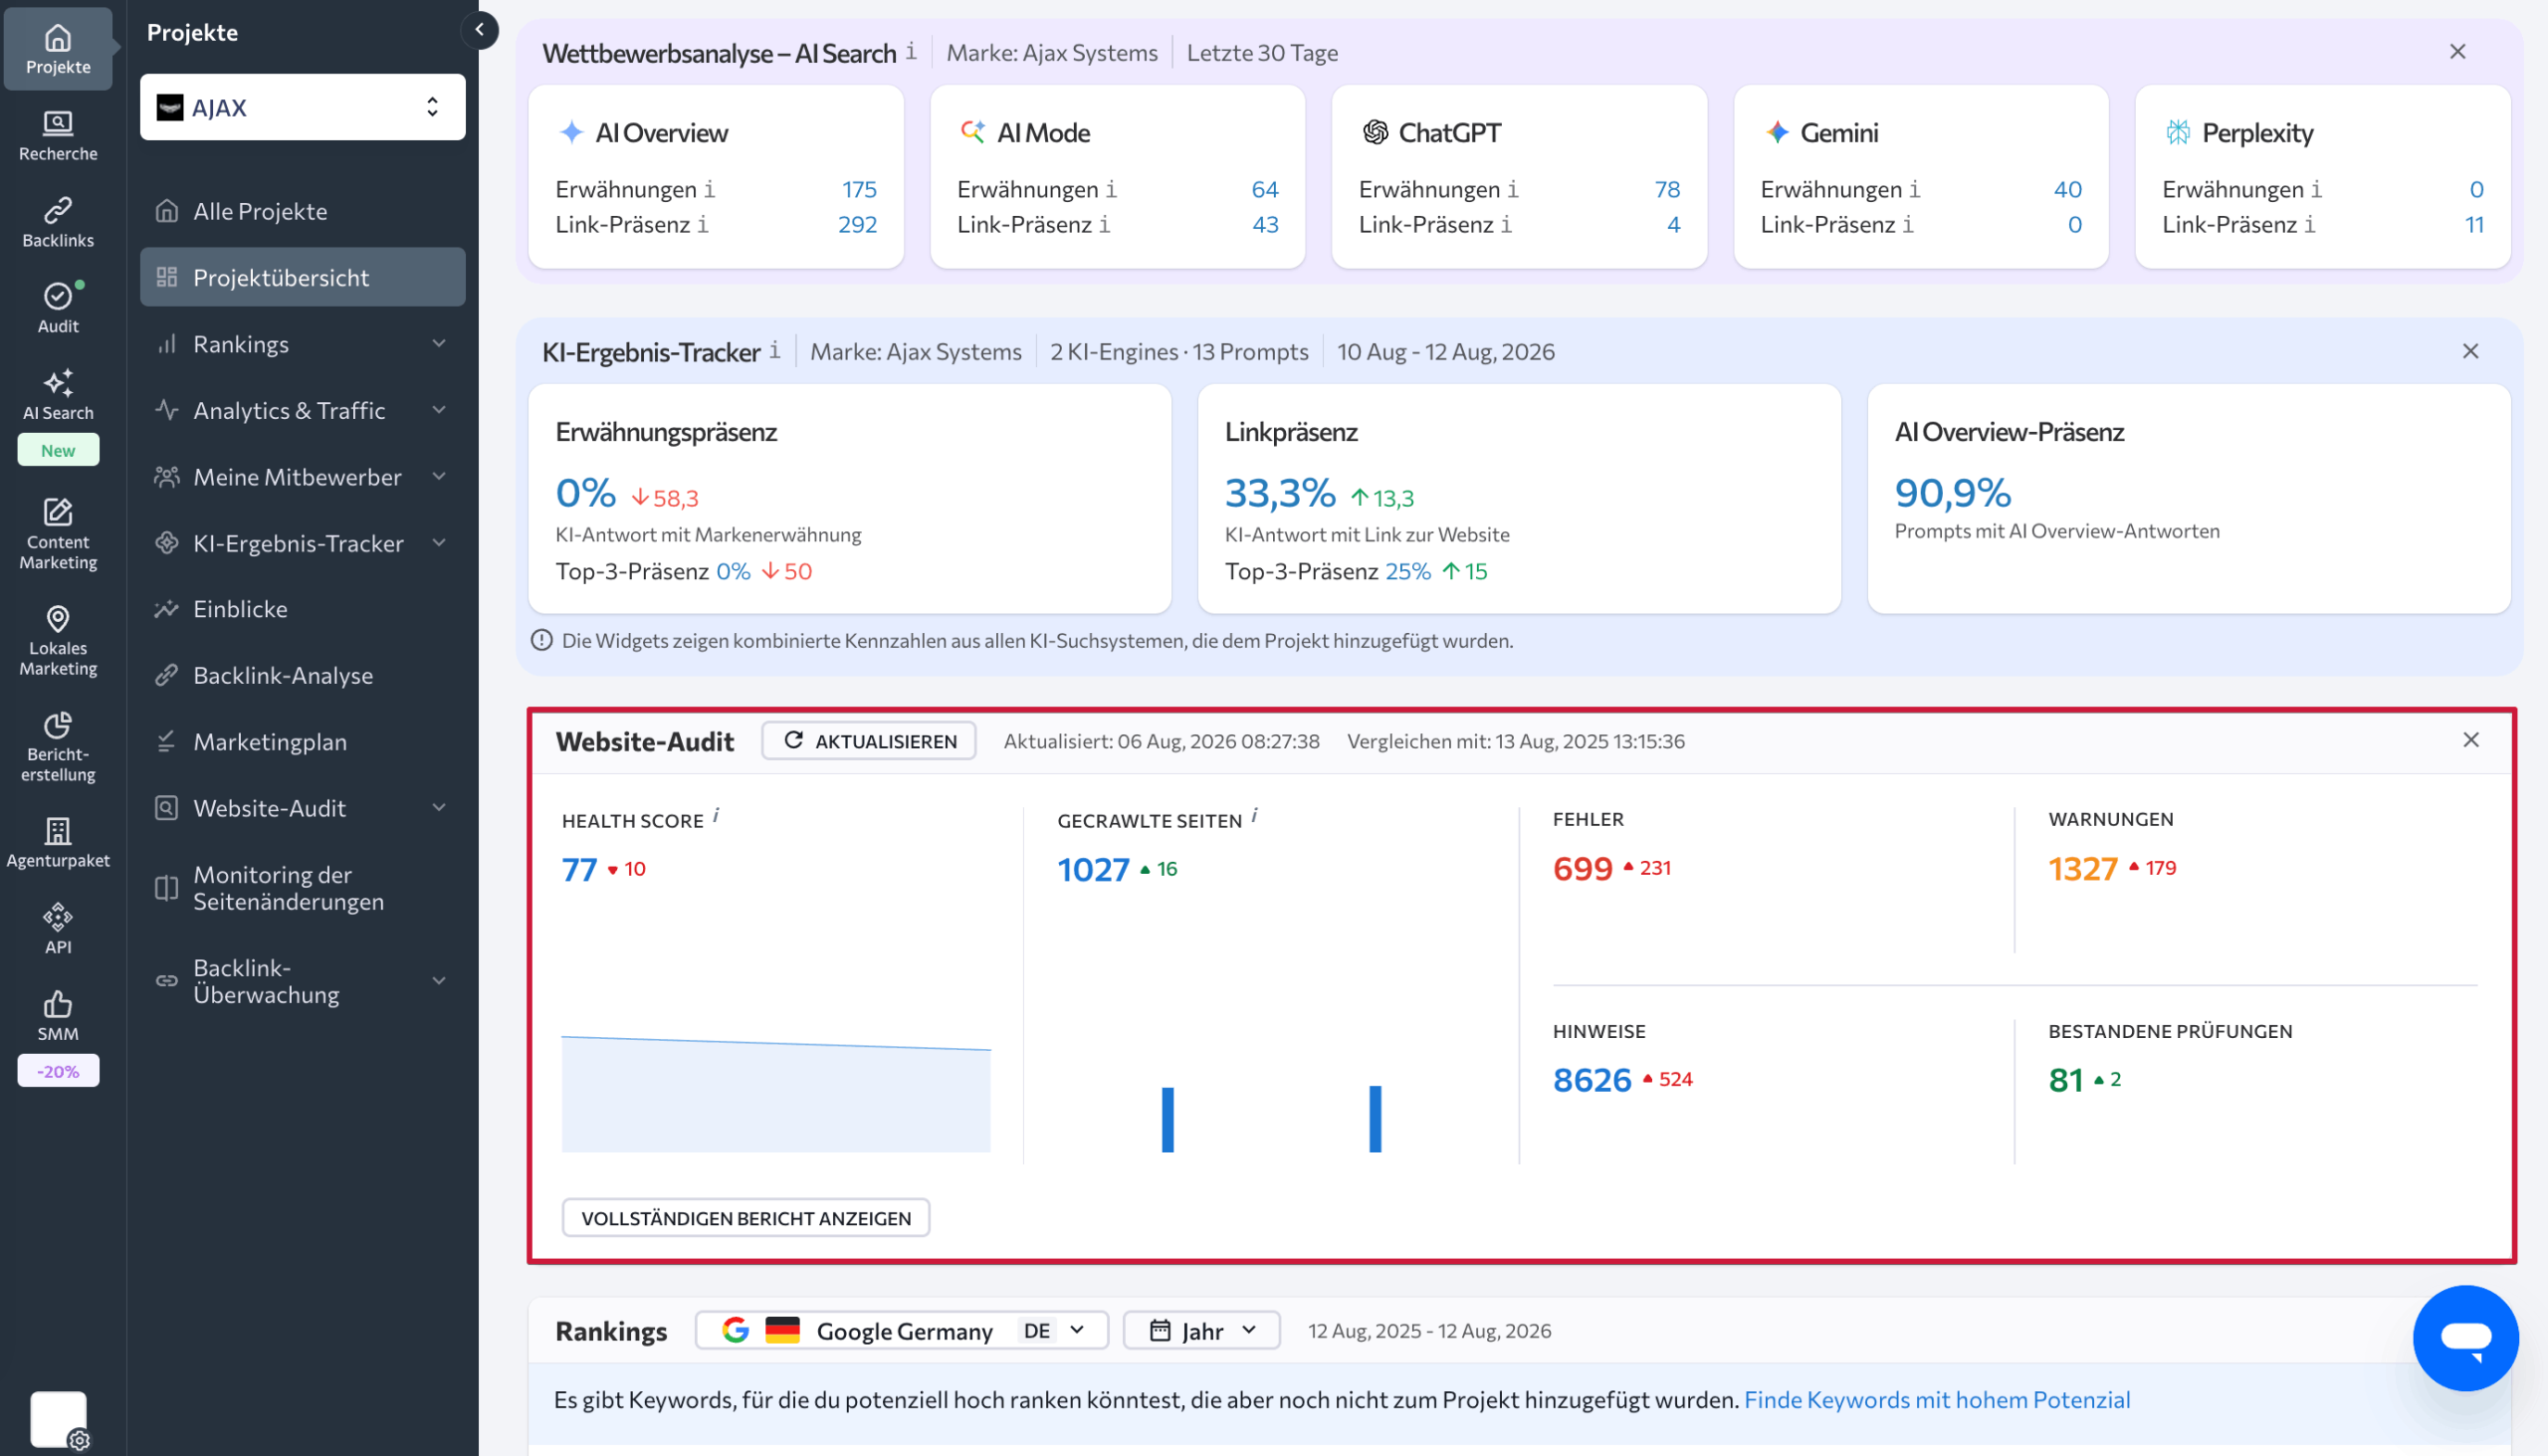The height and width of the screenshot is (1456, 2548).
Task: Expand Analytics & Traffic menu
Action: (x=439, y=410)
